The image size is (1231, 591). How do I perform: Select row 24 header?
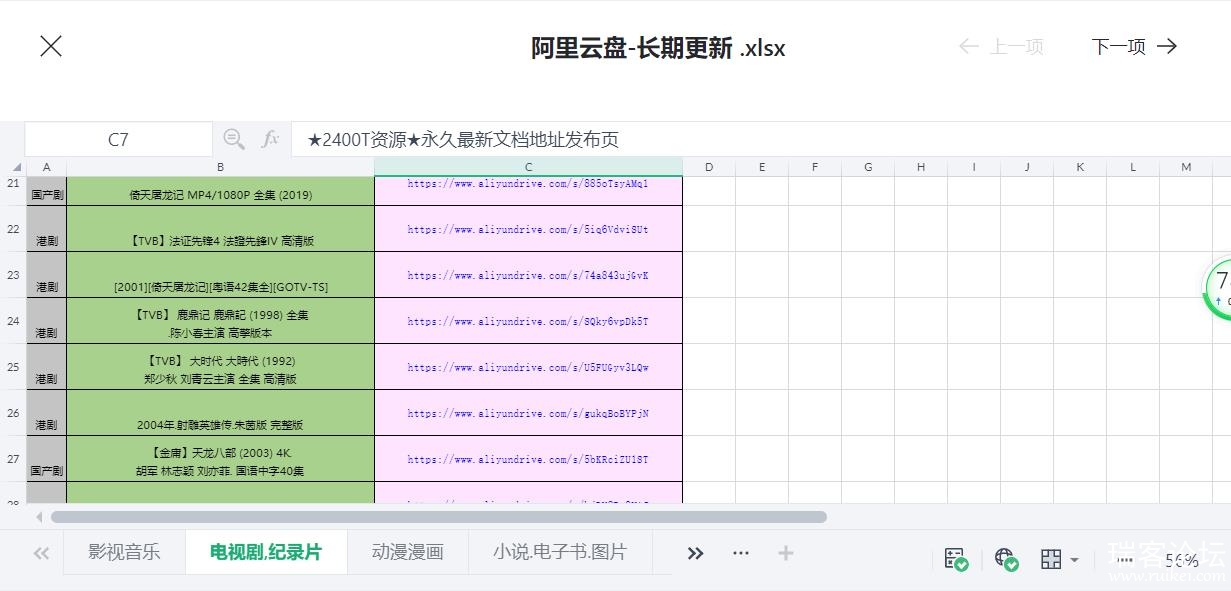13,321
